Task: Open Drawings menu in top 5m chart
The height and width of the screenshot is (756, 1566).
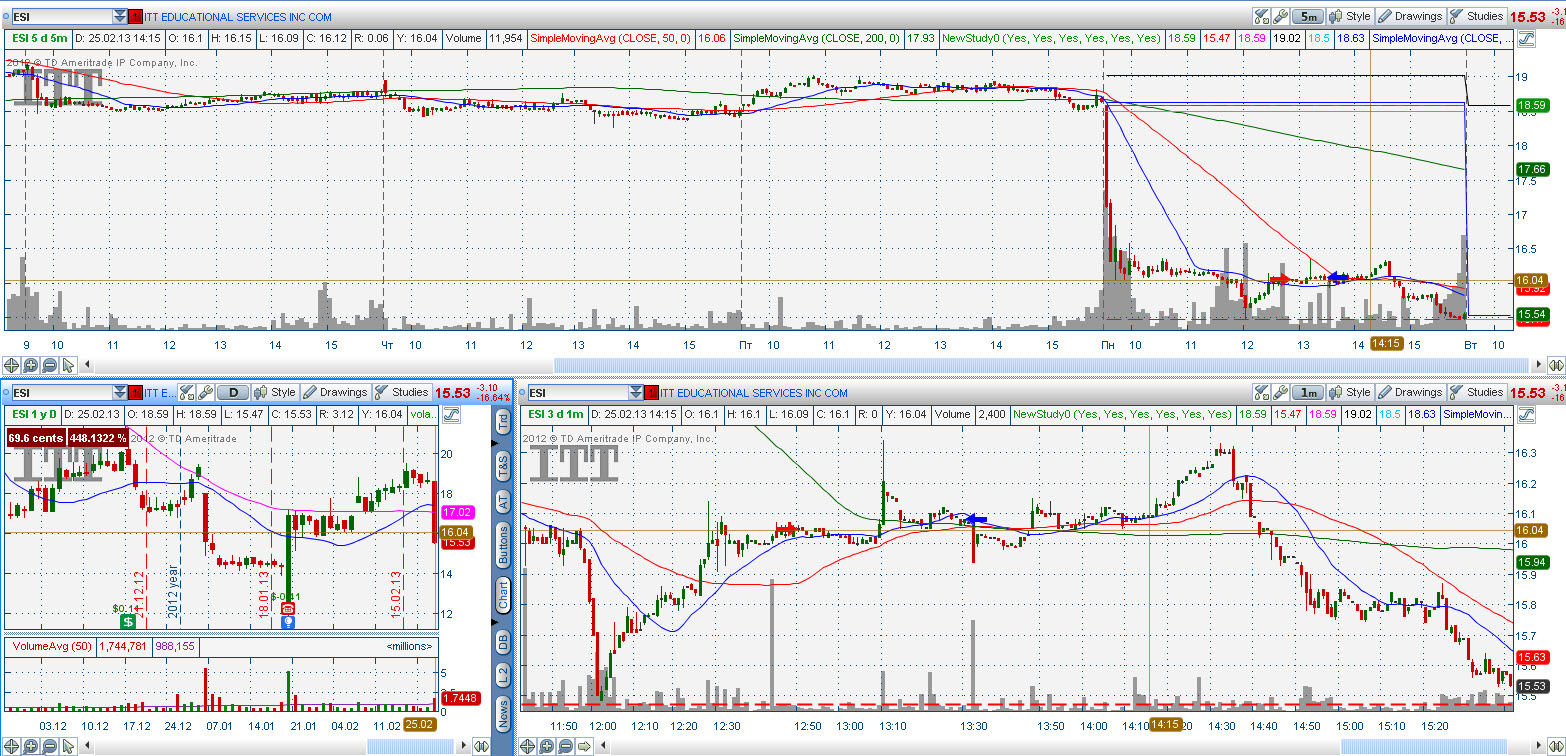Action: 1410,16
